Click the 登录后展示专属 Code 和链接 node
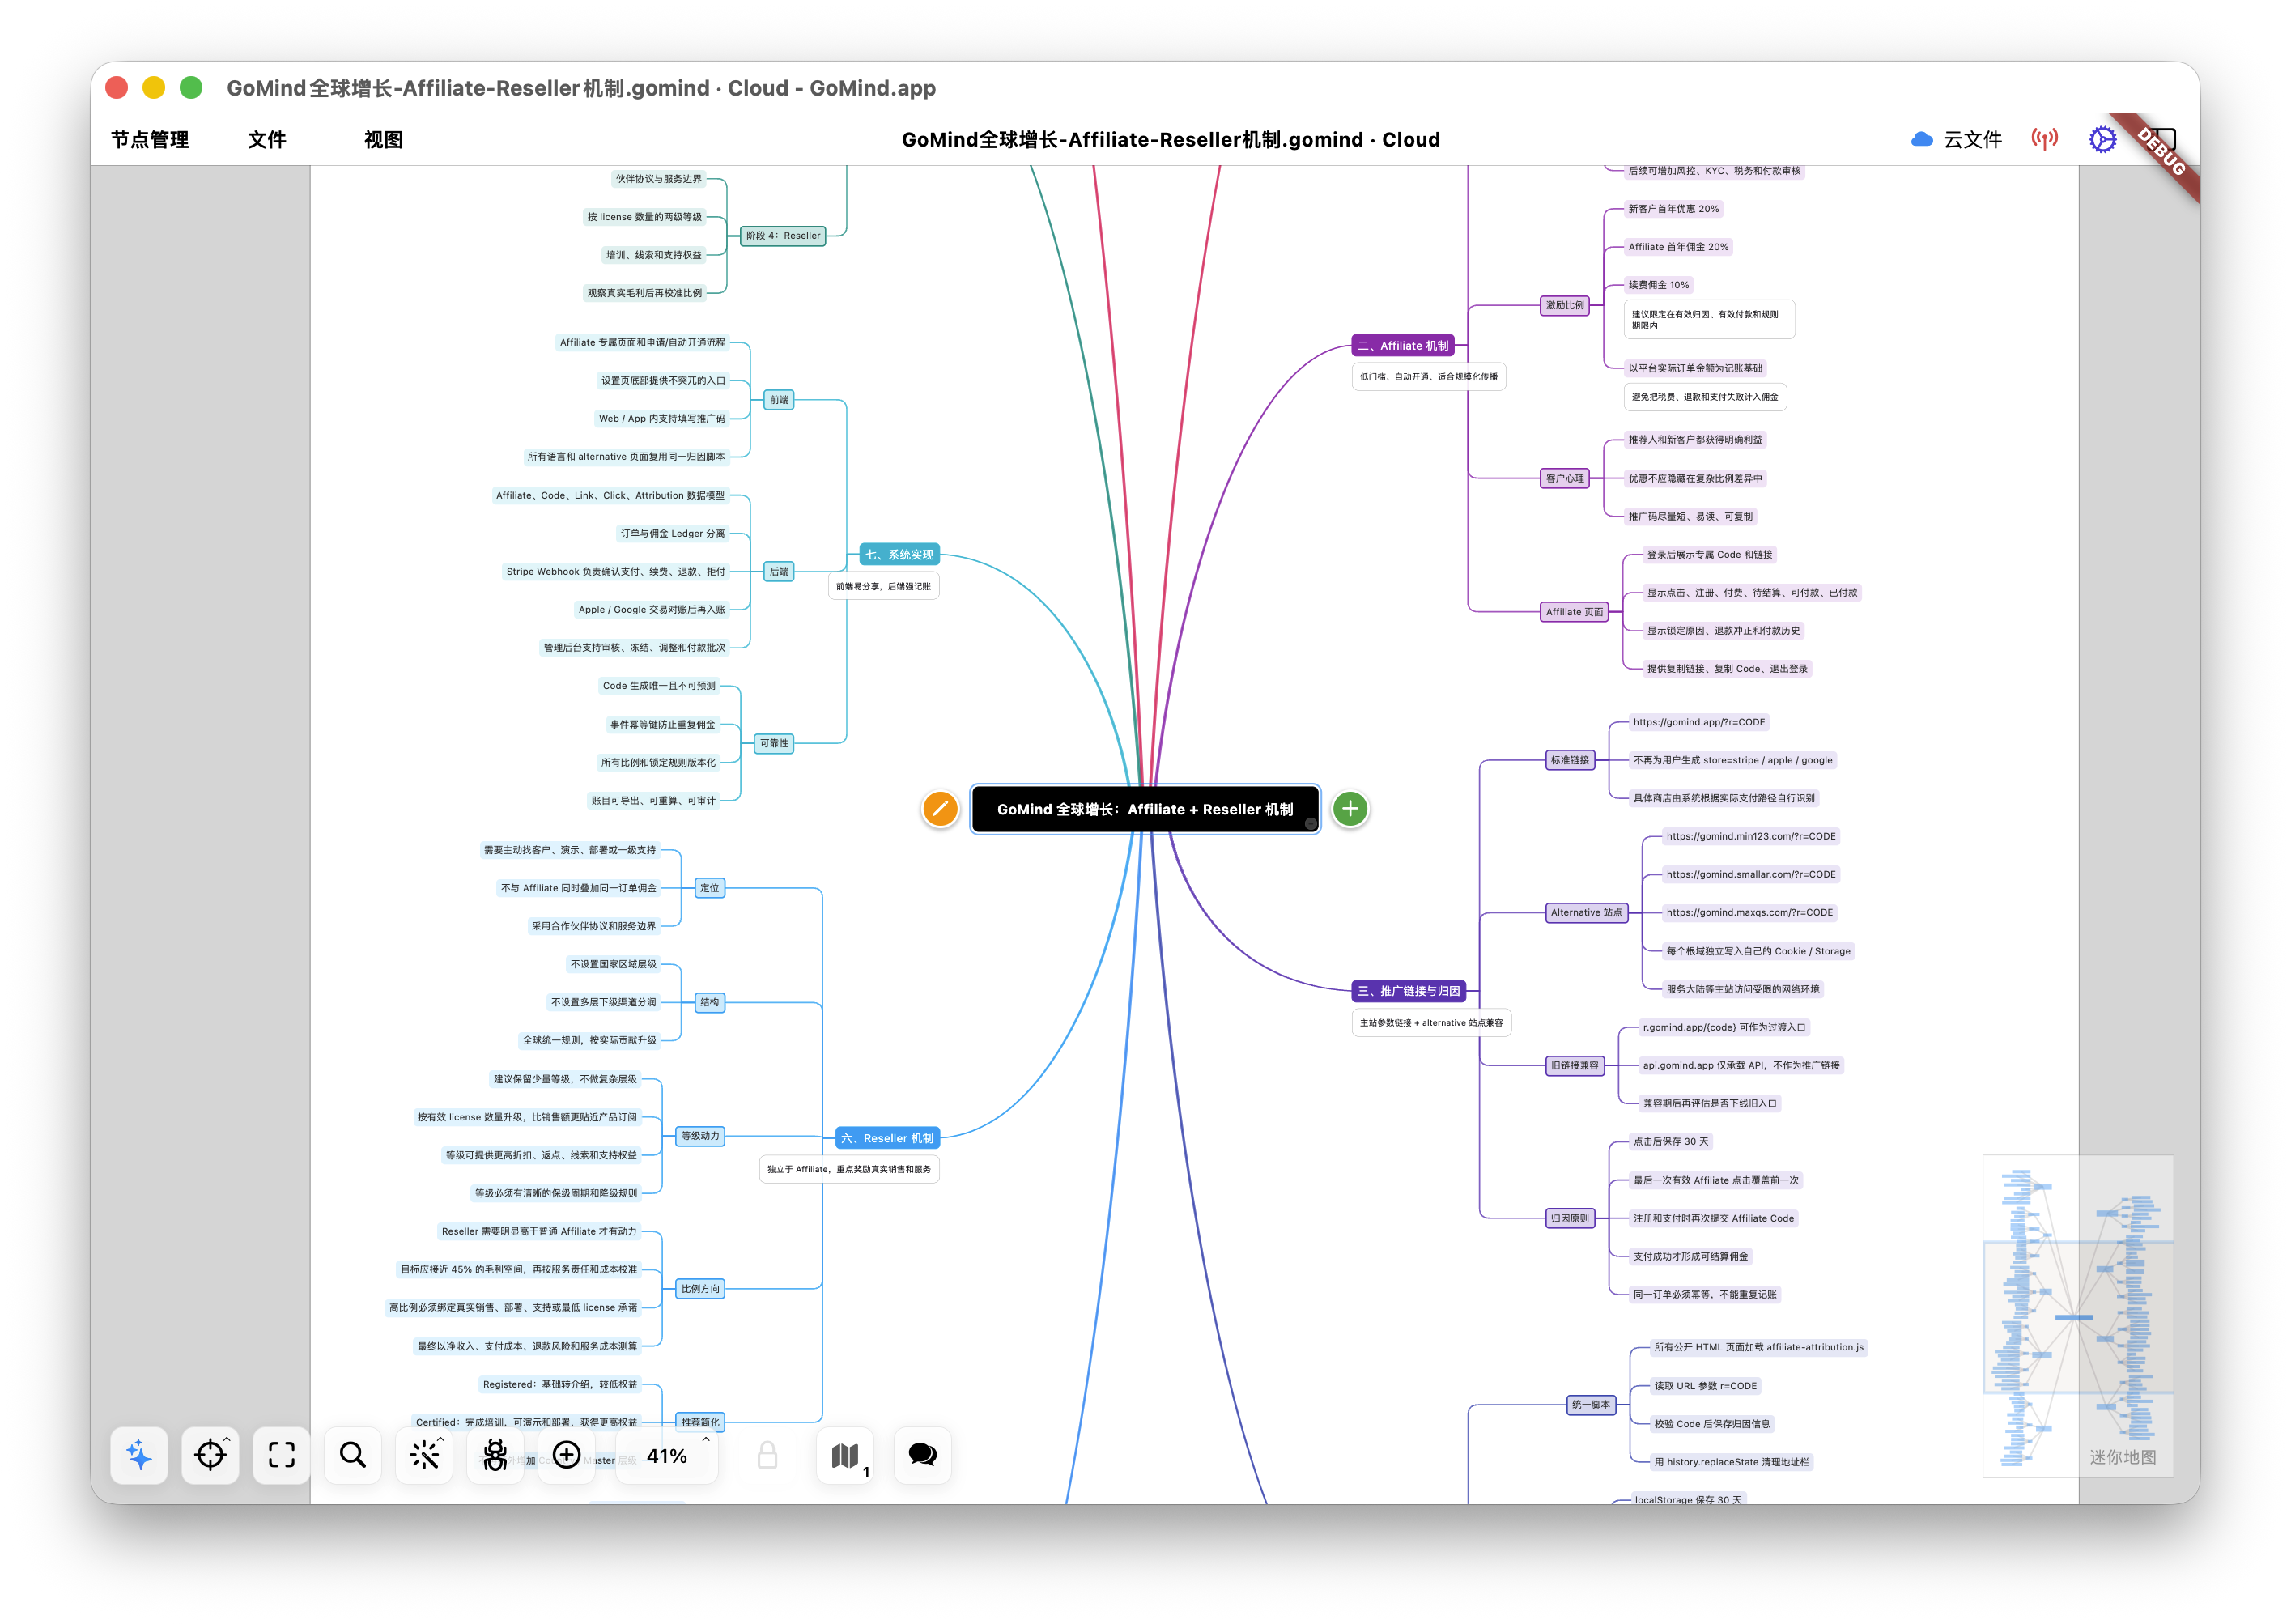The width and height of the screenshot is (2291, 1624). tap(1710, 555)
